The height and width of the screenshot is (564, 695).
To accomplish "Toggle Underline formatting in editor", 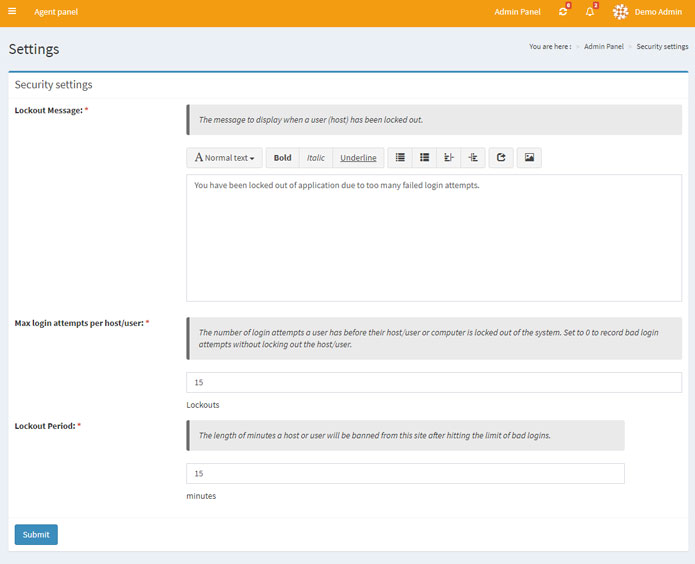I will click(358, 158).
